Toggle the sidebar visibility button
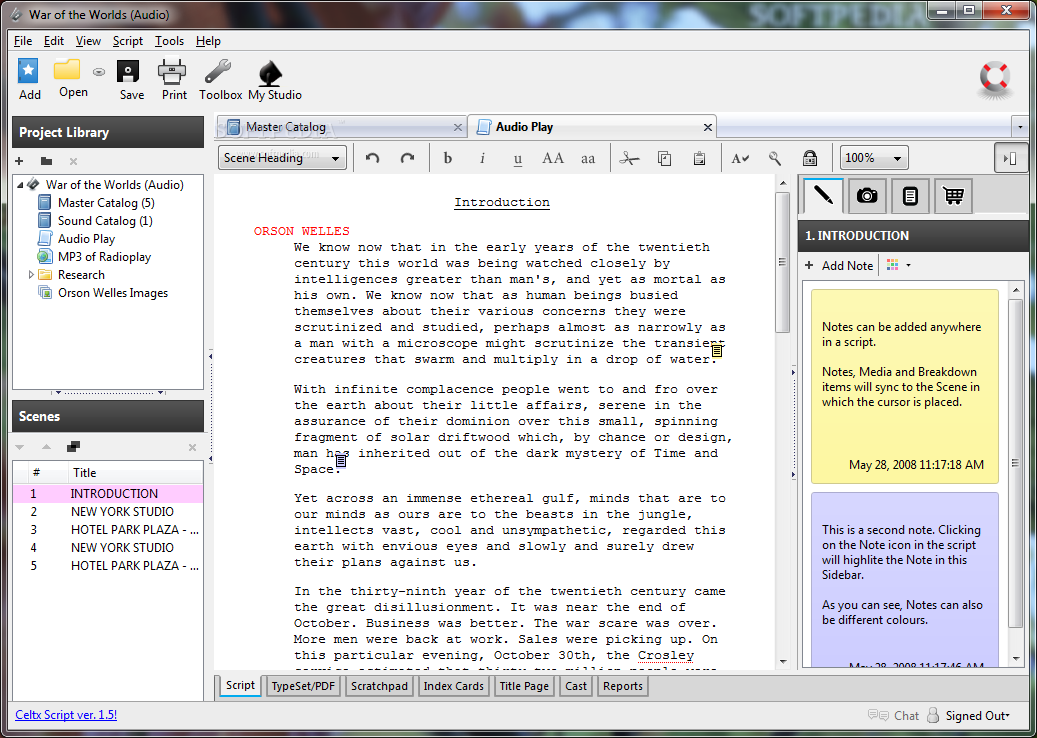The width and height of the screenshot is (1037, 738). click(x=1009, y=158)
